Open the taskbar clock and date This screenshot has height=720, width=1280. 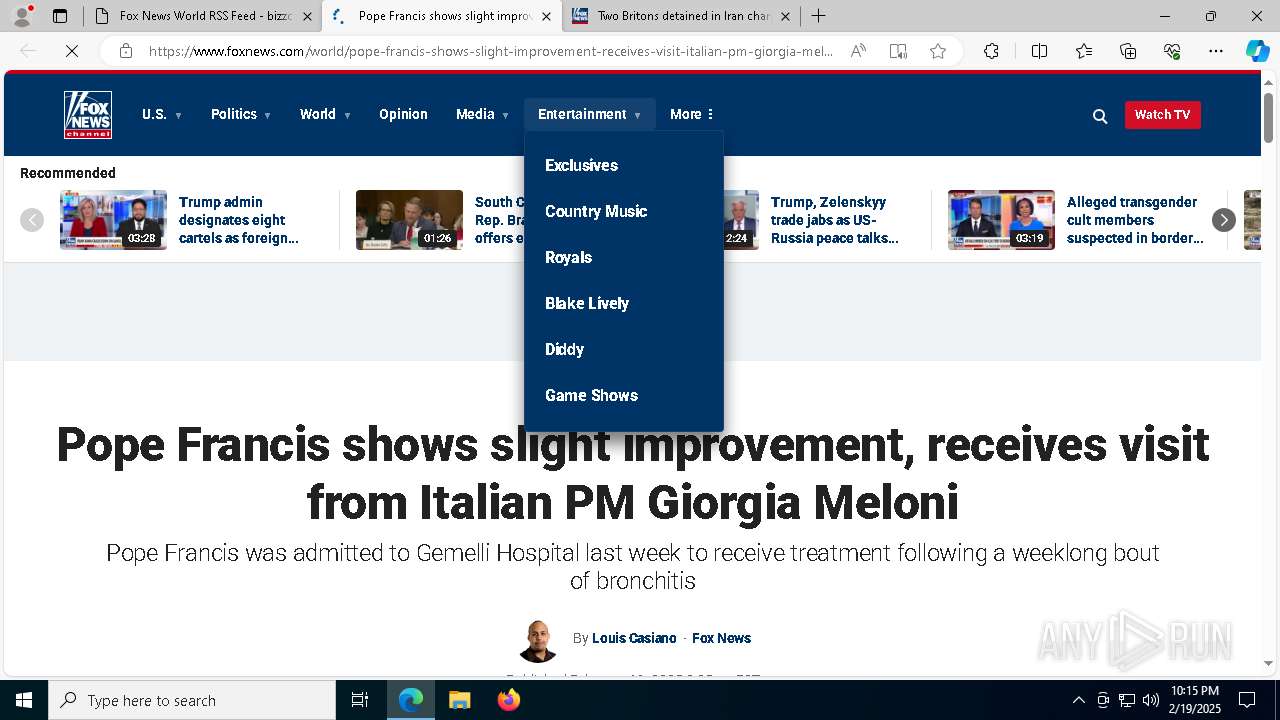(x=1195, y=700)
